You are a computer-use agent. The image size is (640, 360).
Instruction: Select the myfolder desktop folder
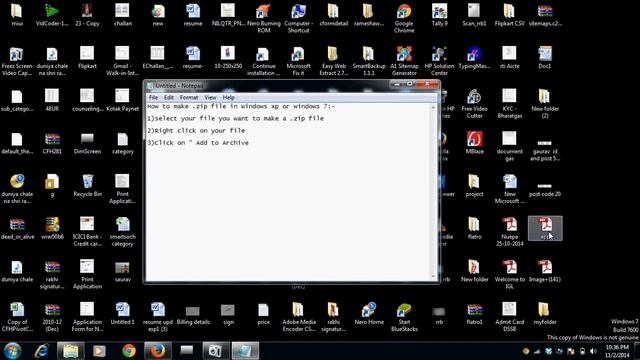(x=544, y=313)
